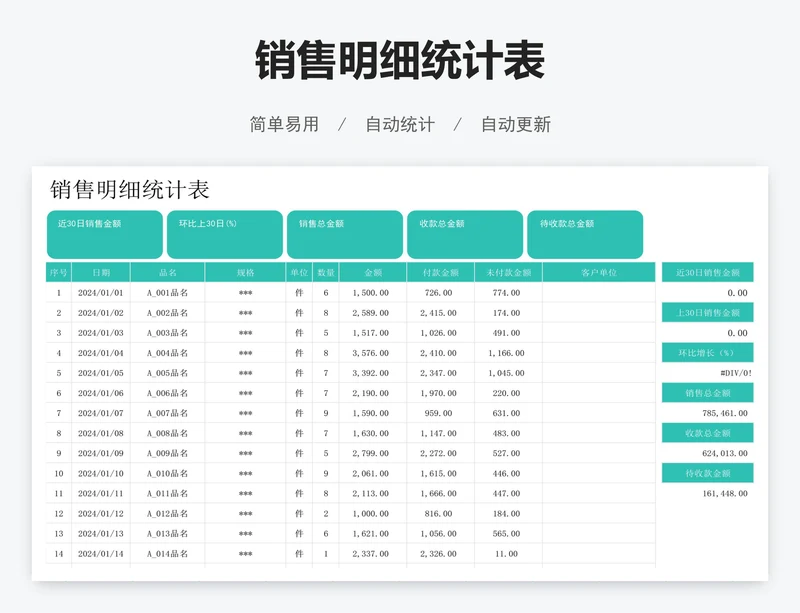Select the 规格 column header
This screenshot has width=800, height=613.
pos(245,273)
